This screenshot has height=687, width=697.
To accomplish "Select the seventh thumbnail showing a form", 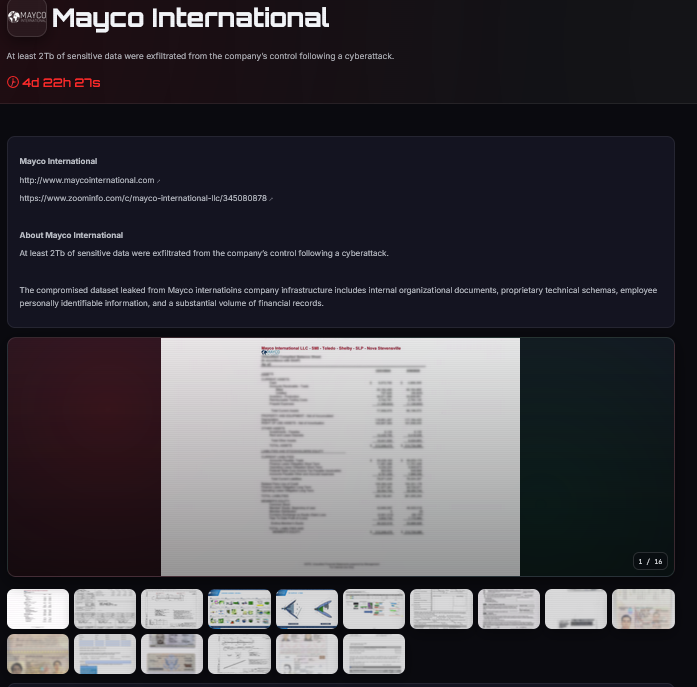I will [441, 609].
